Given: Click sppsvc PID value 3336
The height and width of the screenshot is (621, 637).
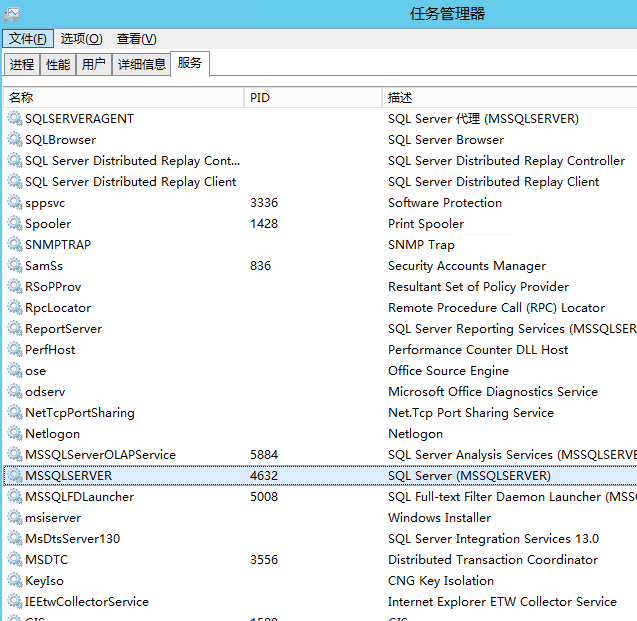Looking at the screenshot, I should point(264,202).
